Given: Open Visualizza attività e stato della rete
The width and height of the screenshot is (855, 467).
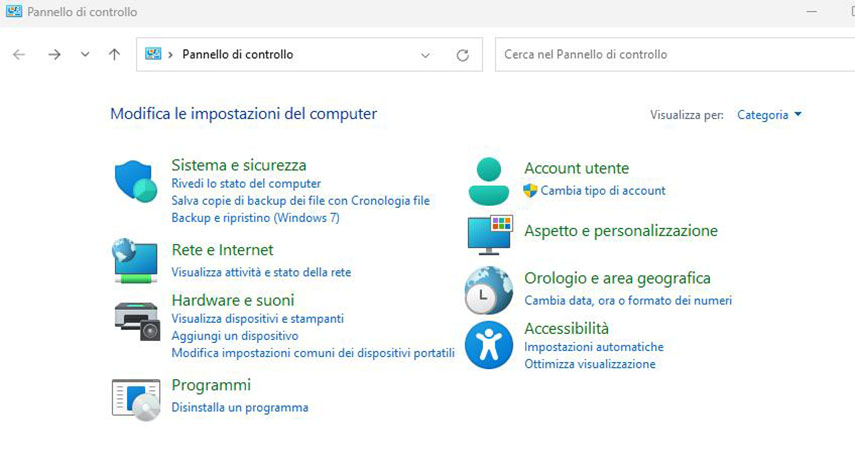Looking at the screenshot, I should coord(261,272).
